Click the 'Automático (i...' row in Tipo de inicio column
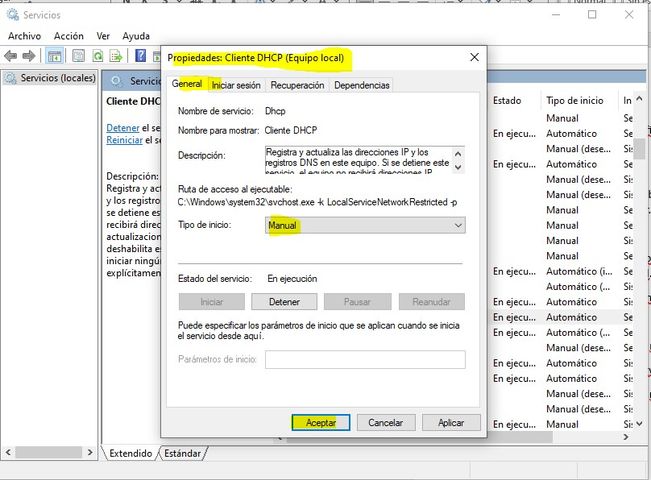This screenshot has height=480, width=651. [x=579, y=271]
